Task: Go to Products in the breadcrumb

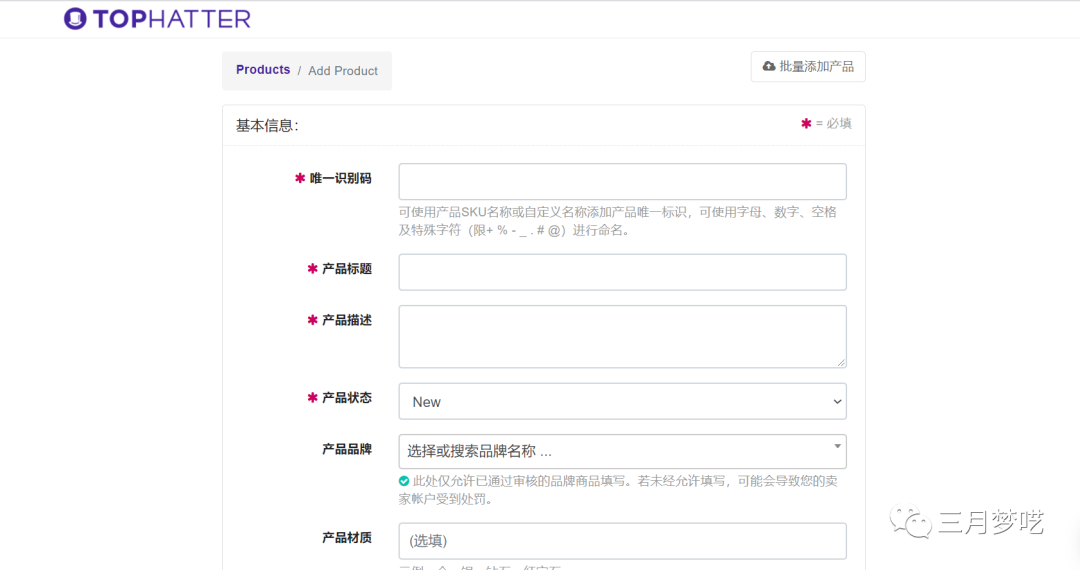Action: [x=263, y=70]
